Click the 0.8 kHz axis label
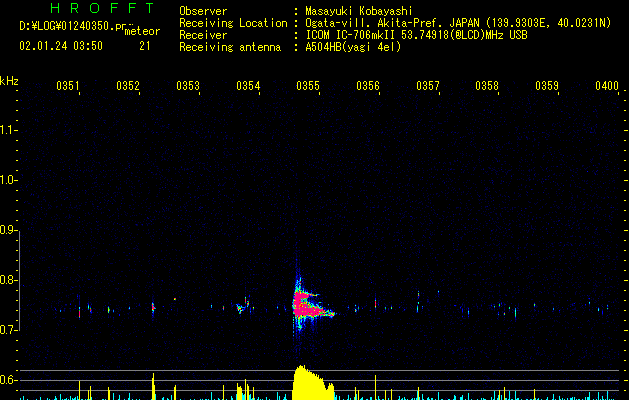Viewport: 629px width, 400px height. (x=8, y=280)
